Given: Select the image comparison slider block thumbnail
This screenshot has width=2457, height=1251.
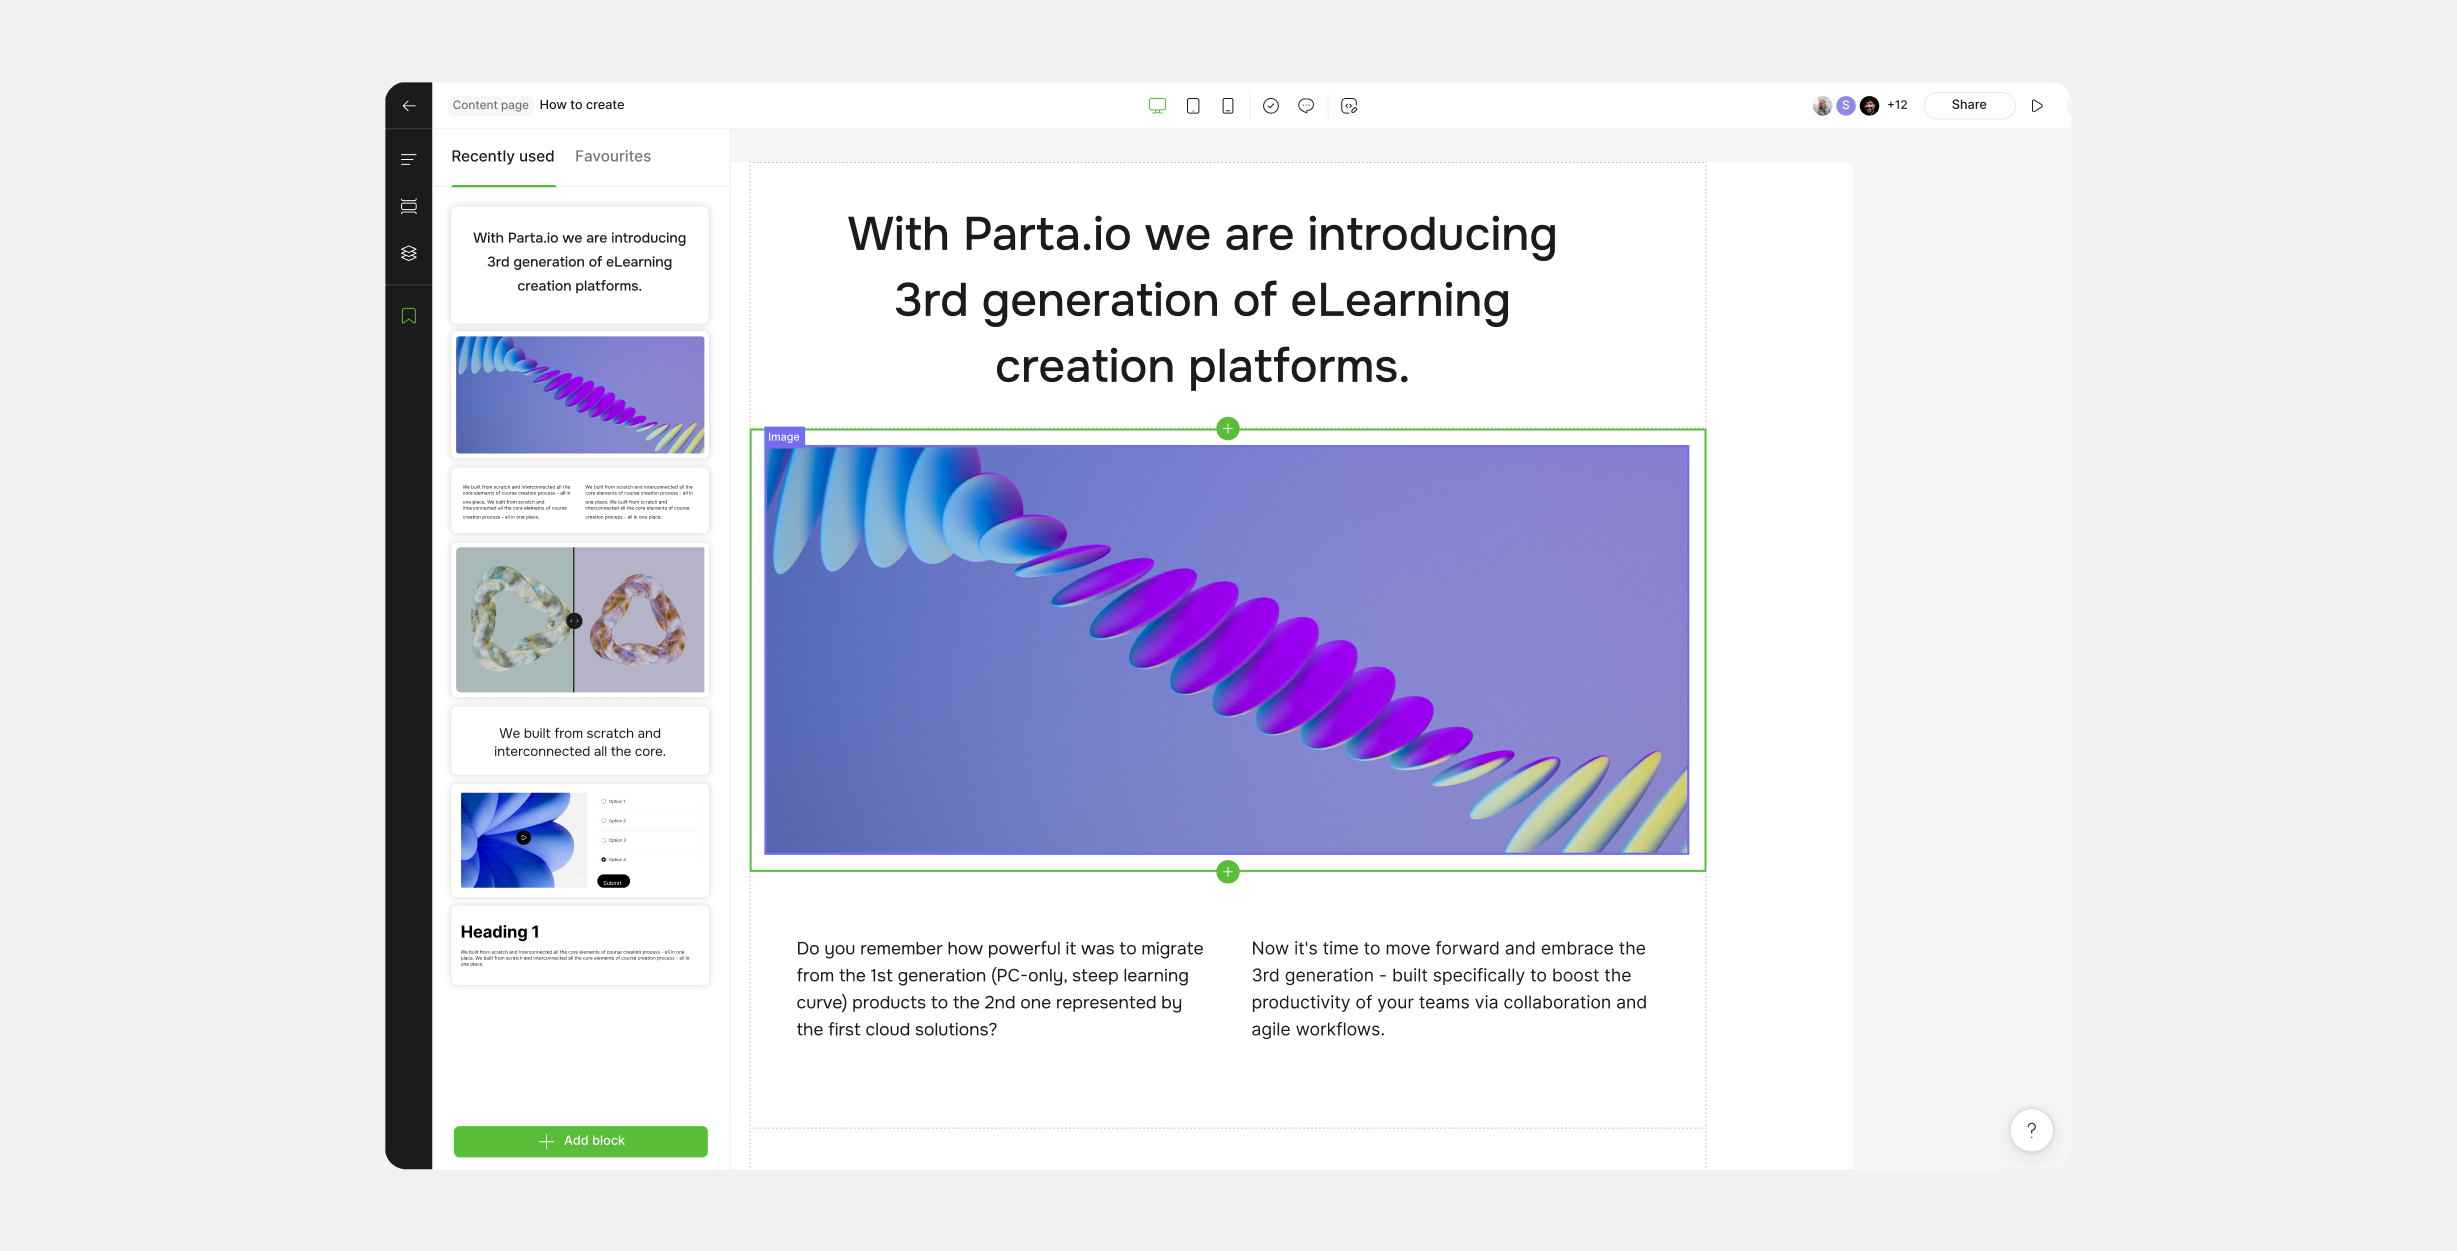Looking at the screenshot, I should [580, 620].
